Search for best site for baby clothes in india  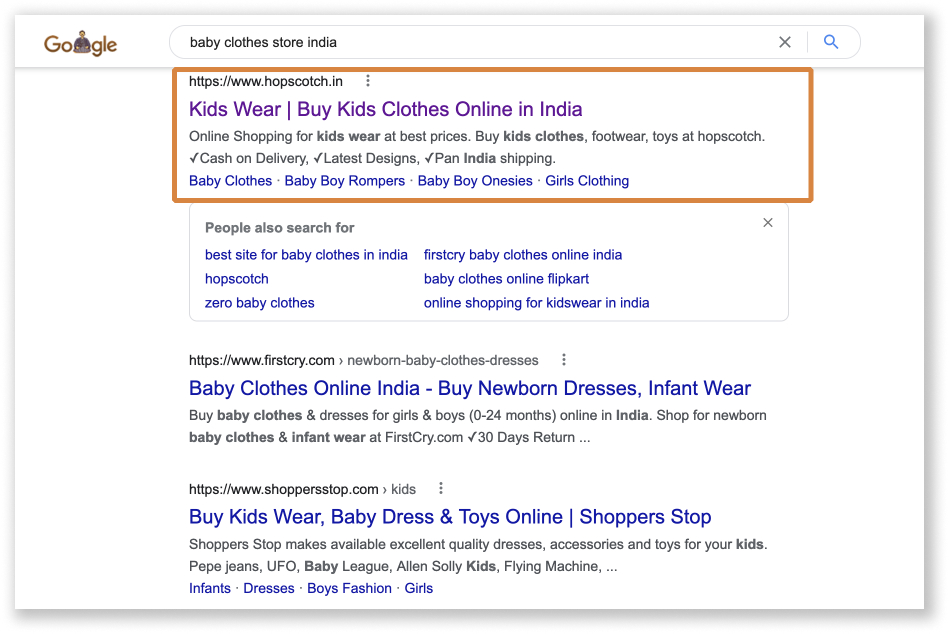[x=306, y=255]
